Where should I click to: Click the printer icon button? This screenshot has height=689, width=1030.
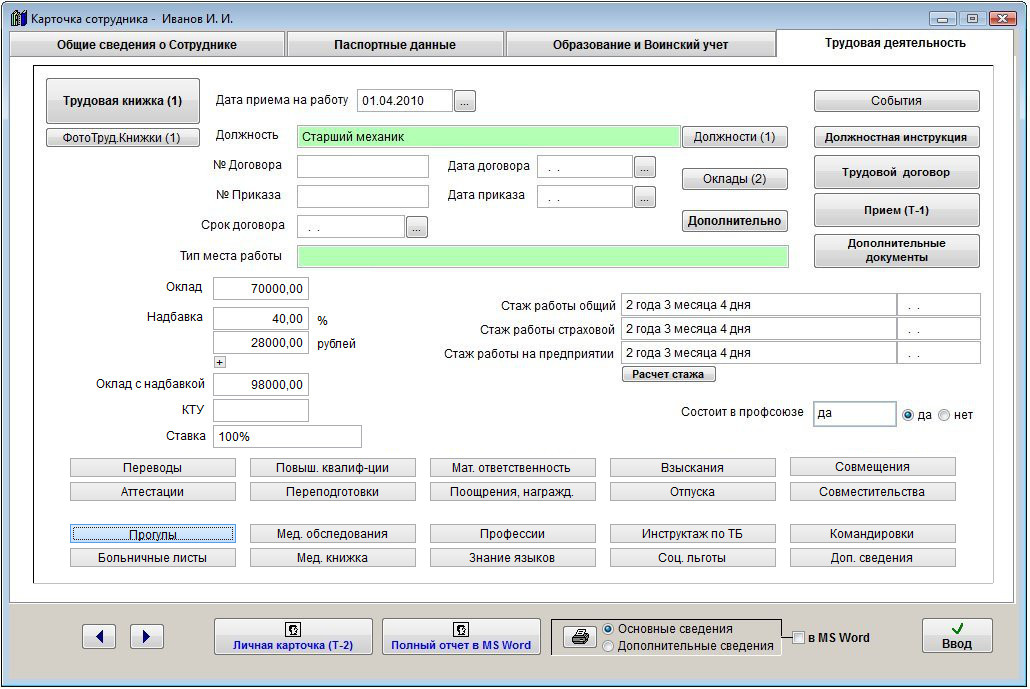click(579, 637)
